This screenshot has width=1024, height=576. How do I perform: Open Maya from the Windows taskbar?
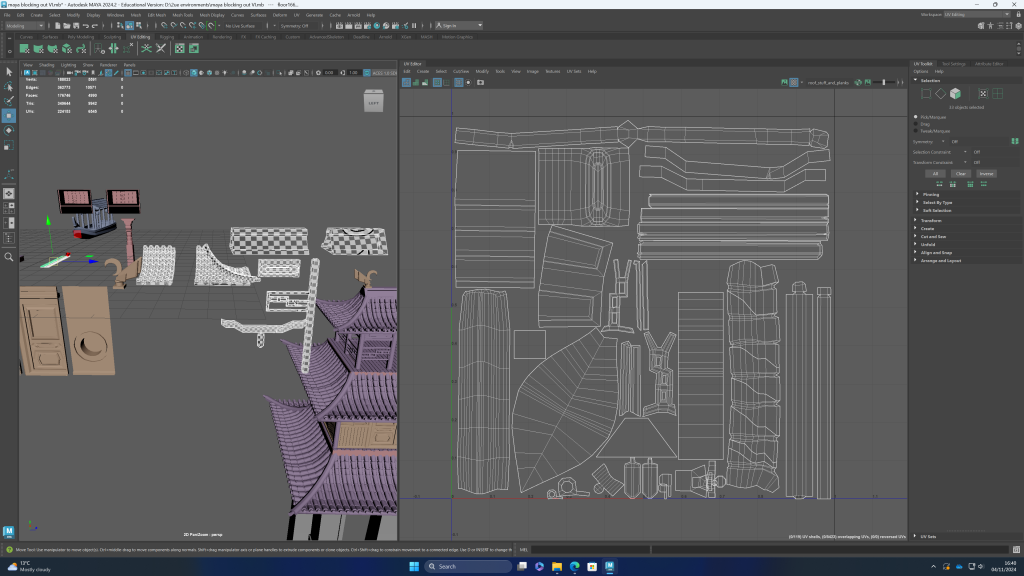pyautogui.click(x=610, y=566)
